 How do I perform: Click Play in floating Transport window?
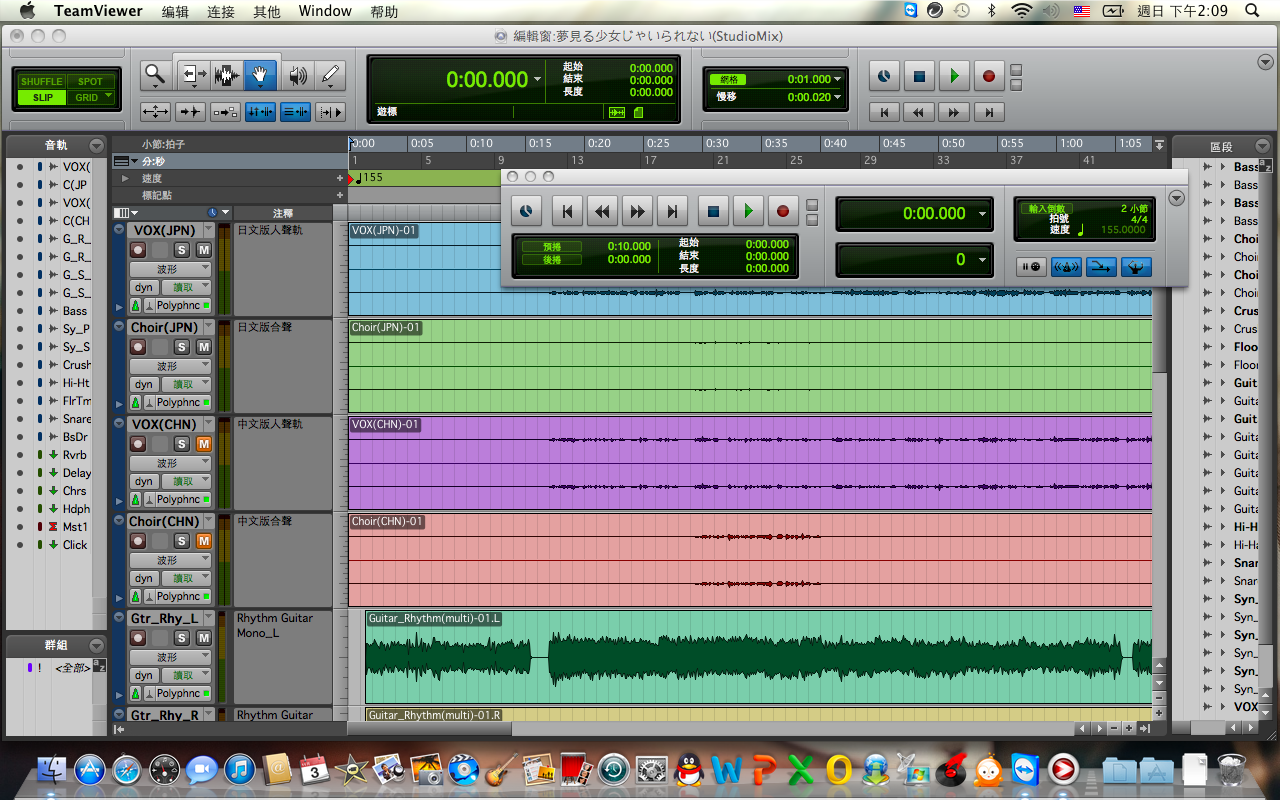(748, 211)
